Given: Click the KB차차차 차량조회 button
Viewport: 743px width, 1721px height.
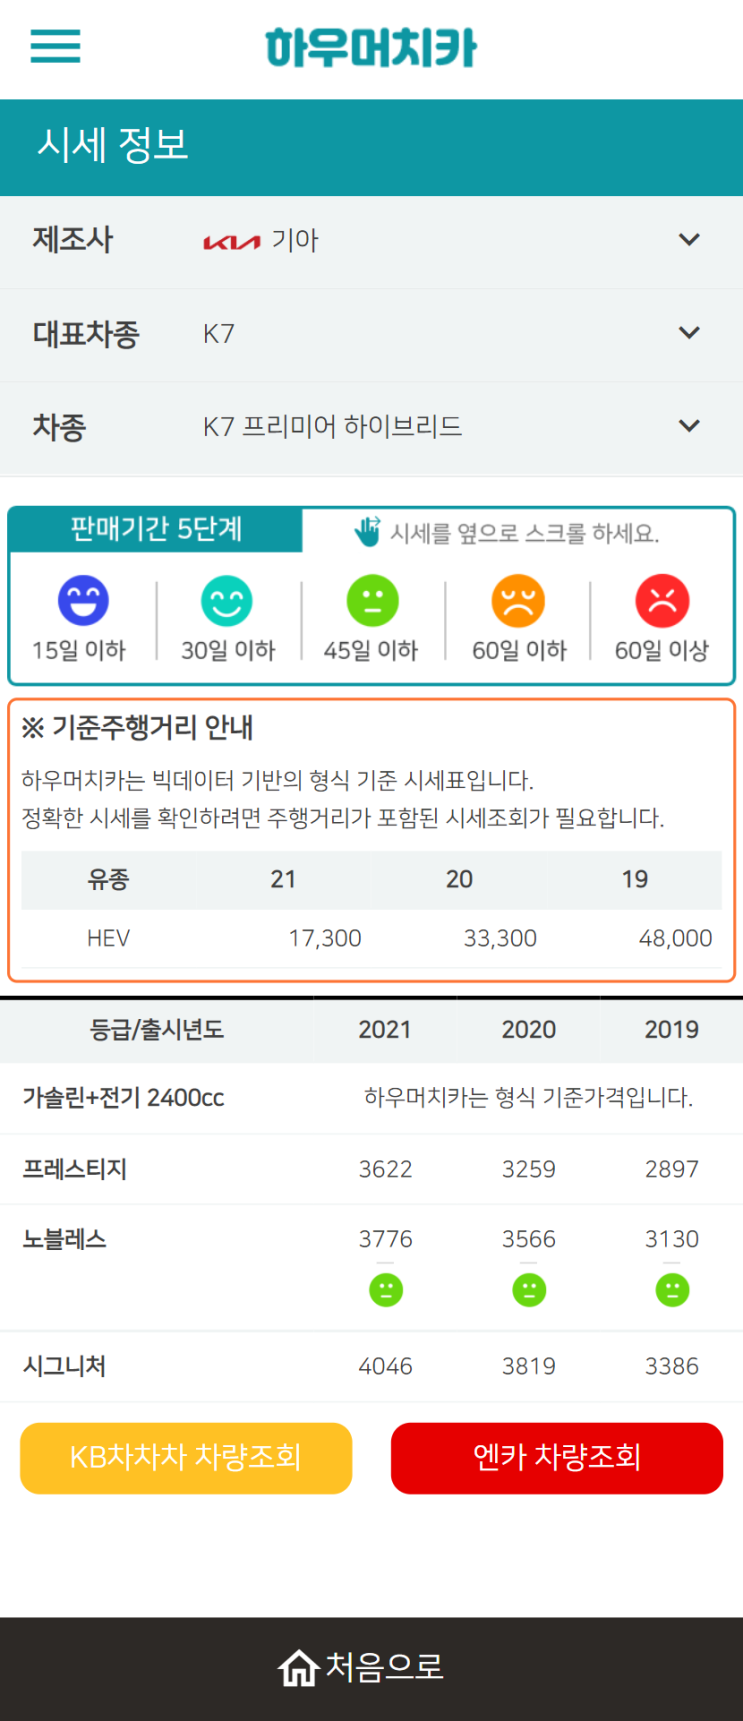Looking at the screenshot, I should tap(186, 1458).
